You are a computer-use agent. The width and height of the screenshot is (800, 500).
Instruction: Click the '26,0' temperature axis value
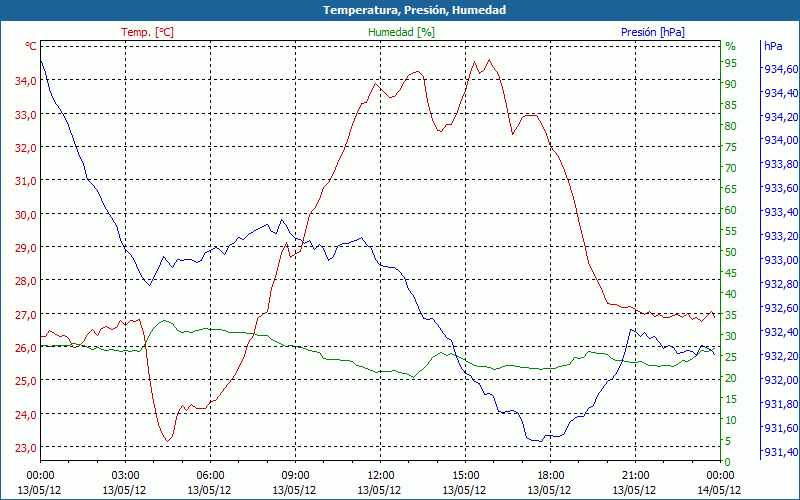click(27, 348)
